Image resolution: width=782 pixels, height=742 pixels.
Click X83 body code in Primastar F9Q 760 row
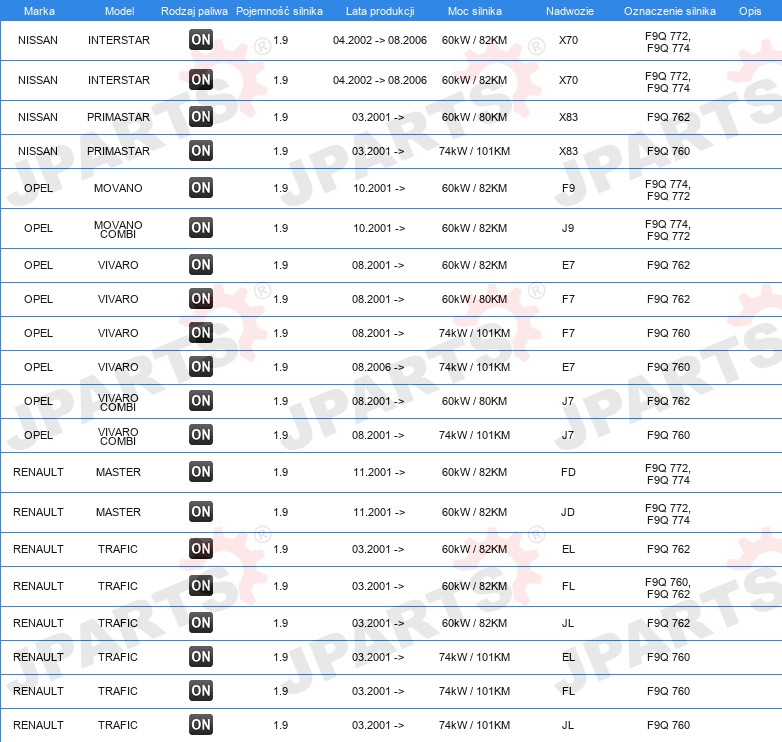pyautogui.click(x=568, y=151)
